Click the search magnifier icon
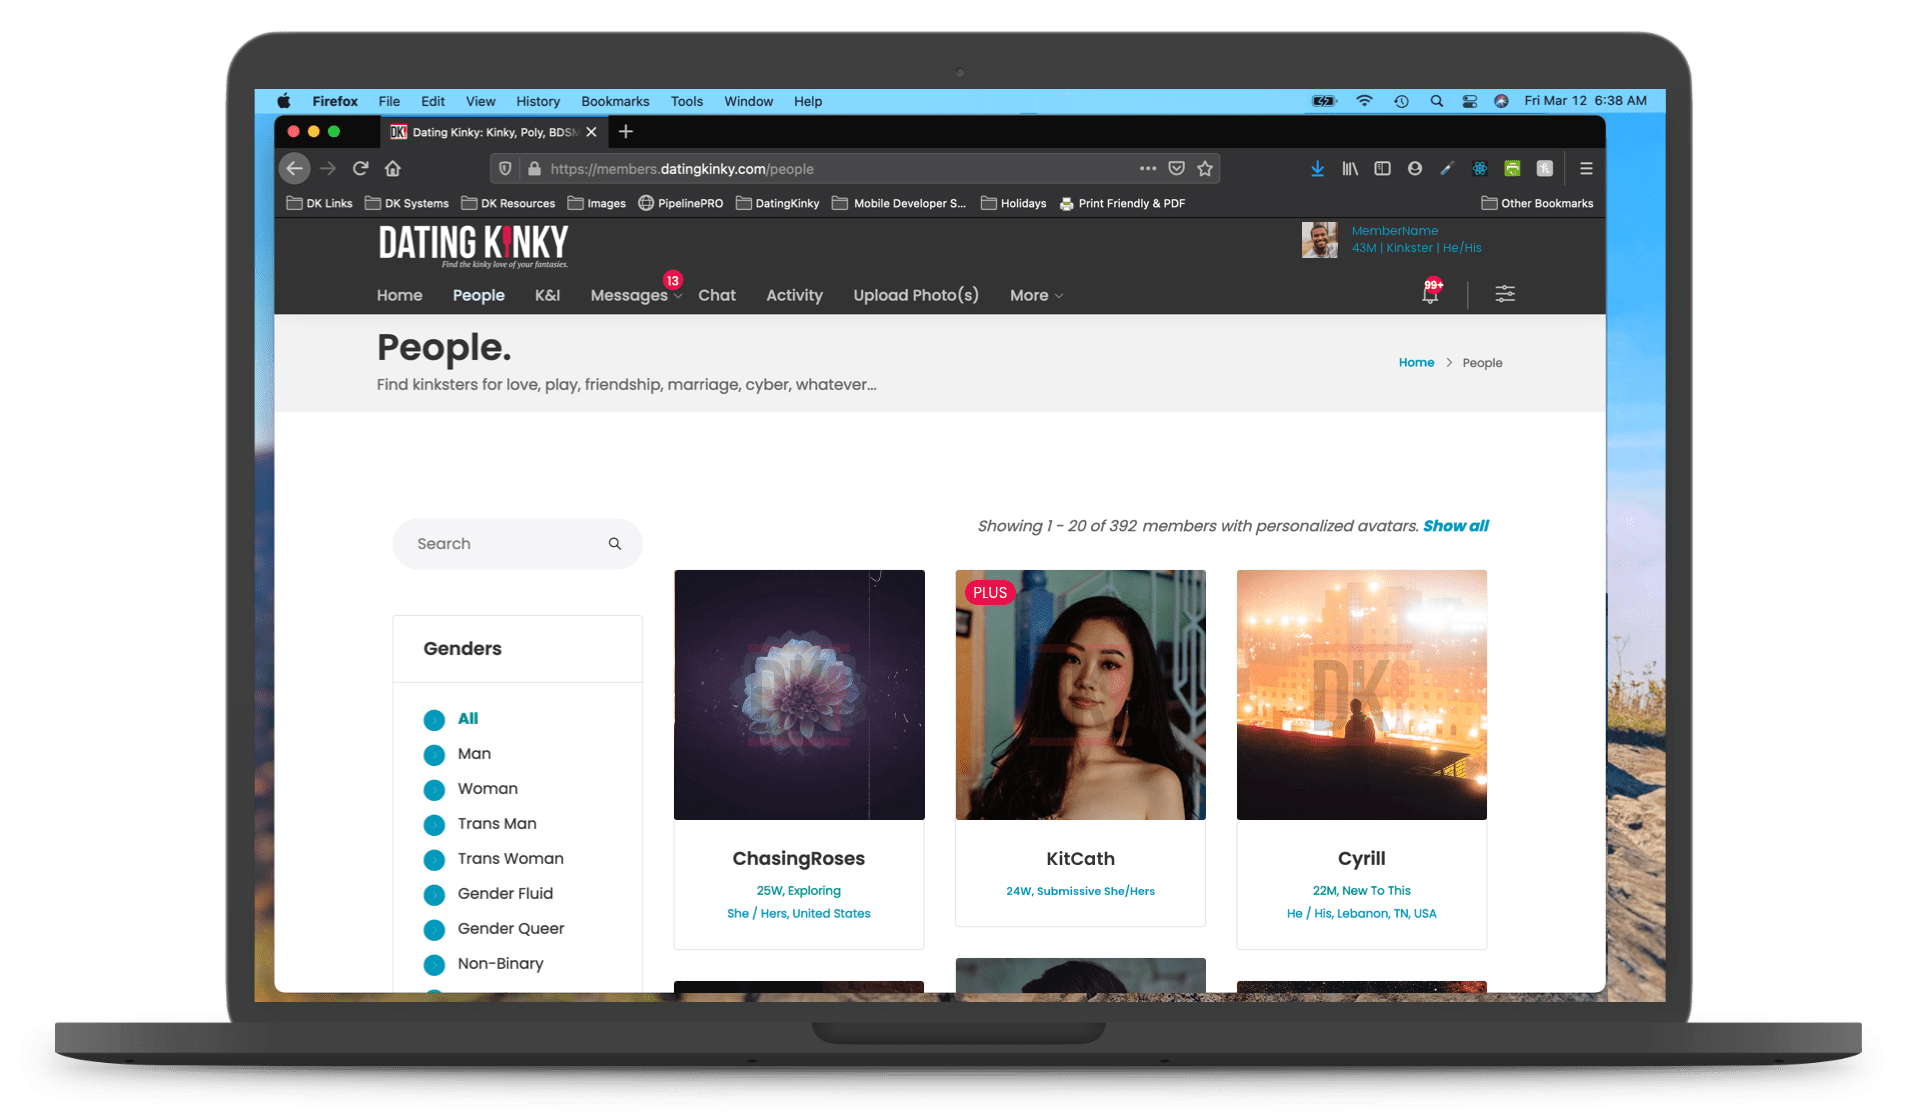The height and width of the screenshot is (1113, 1920). (614, 544)
